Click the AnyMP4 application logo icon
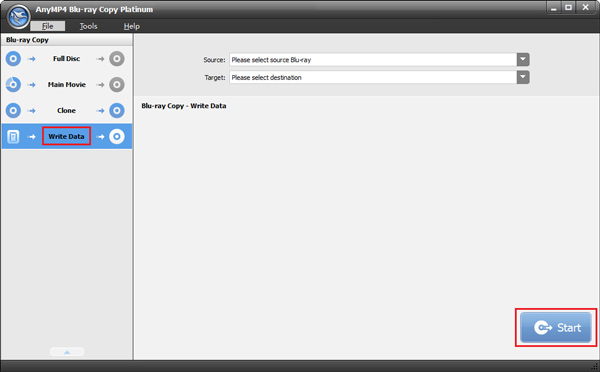Screen dimensions: 600x372 (x=18, y=16)
